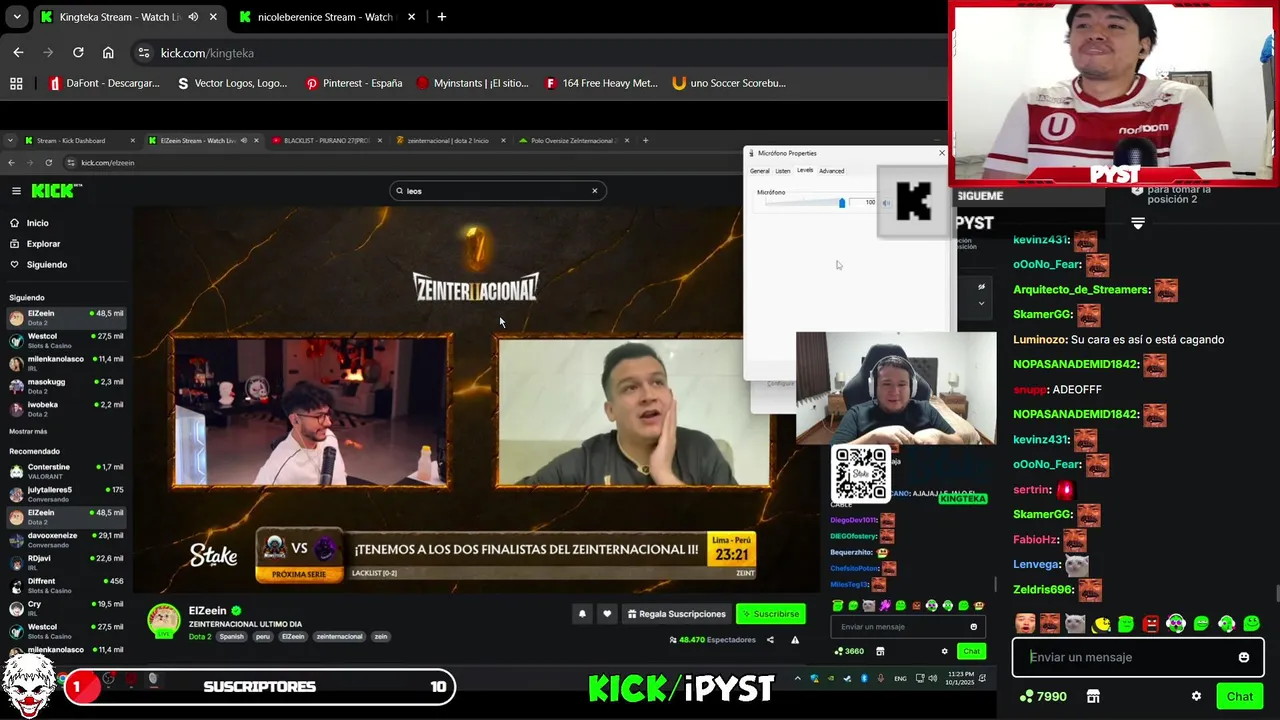Expand Mostrar más in the sidebar
The width and height of the screenshot is (1280, 720).
tap(28, 432)
